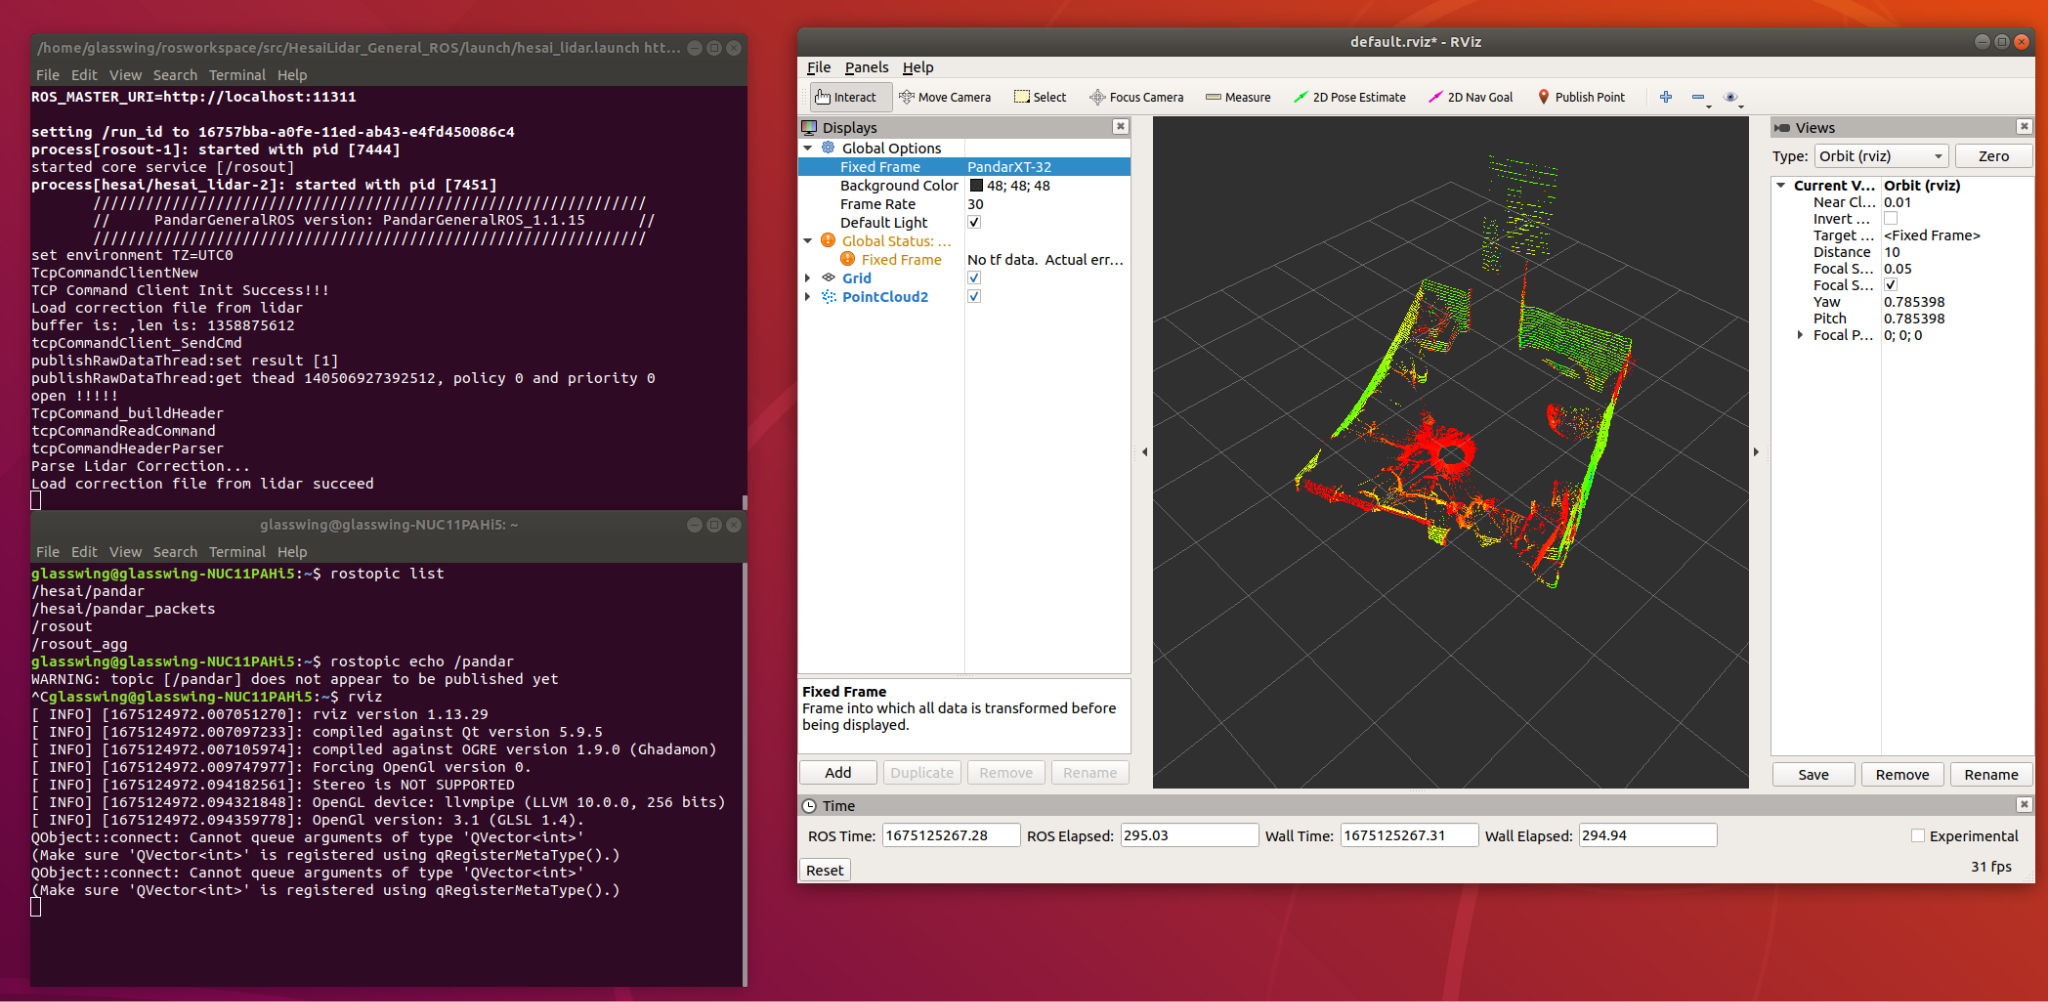Image resolution: width=2048 pixels, height=1002 pixels.
Task: Click the Background Color swatch
Action: 976,185
